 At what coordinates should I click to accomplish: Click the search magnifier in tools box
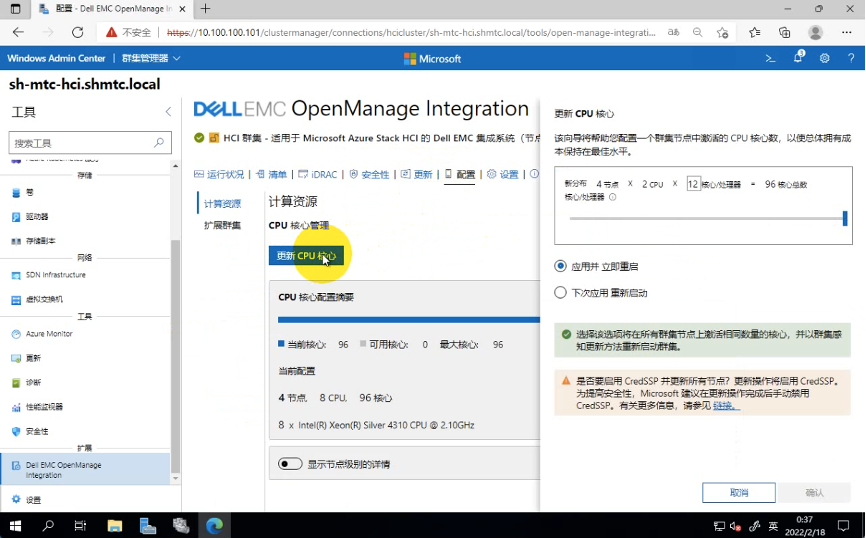coord(159,142)
